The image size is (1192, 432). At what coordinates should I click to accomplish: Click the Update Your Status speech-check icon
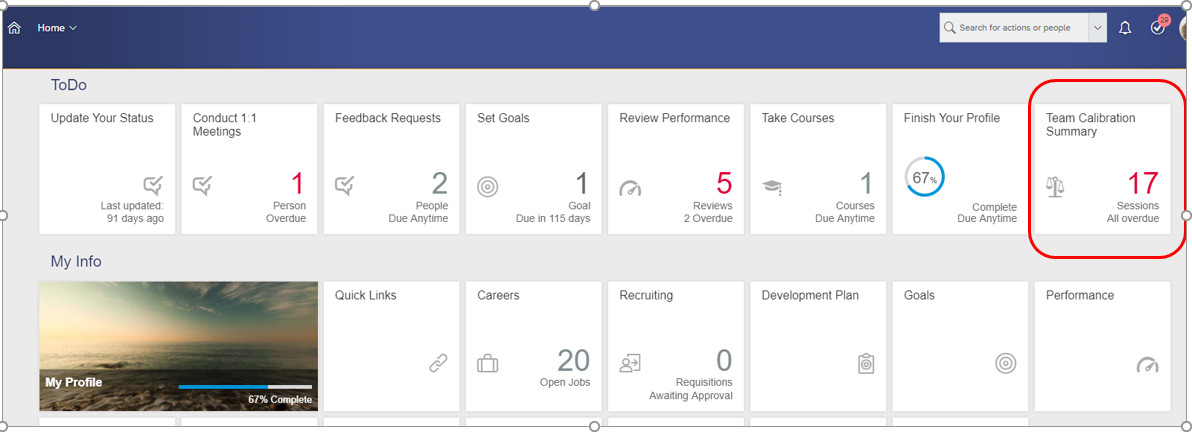[153, 185]
